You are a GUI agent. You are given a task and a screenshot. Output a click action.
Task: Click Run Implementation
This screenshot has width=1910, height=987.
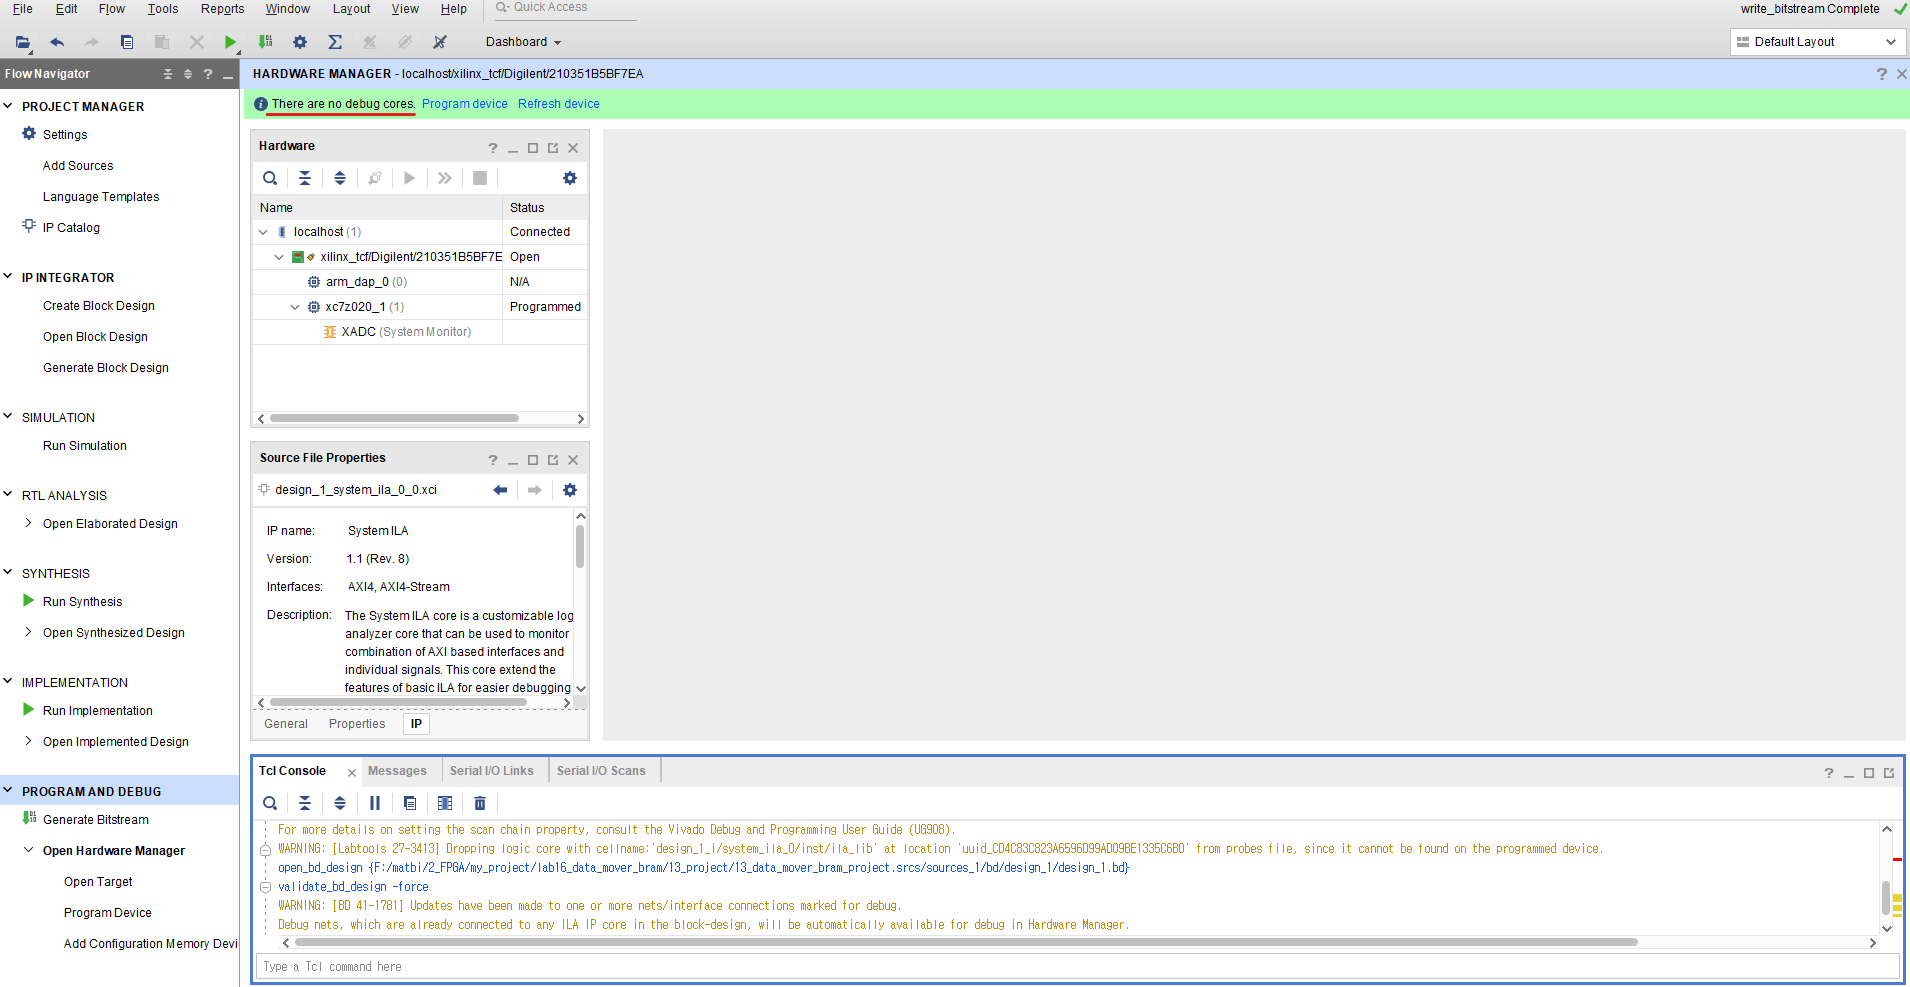pos(98,711)
